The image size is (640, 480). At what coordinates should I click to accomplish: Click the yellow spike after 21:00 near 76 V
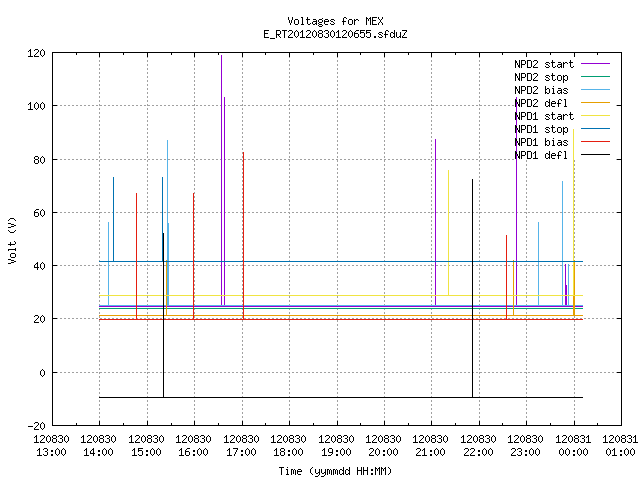449,233
